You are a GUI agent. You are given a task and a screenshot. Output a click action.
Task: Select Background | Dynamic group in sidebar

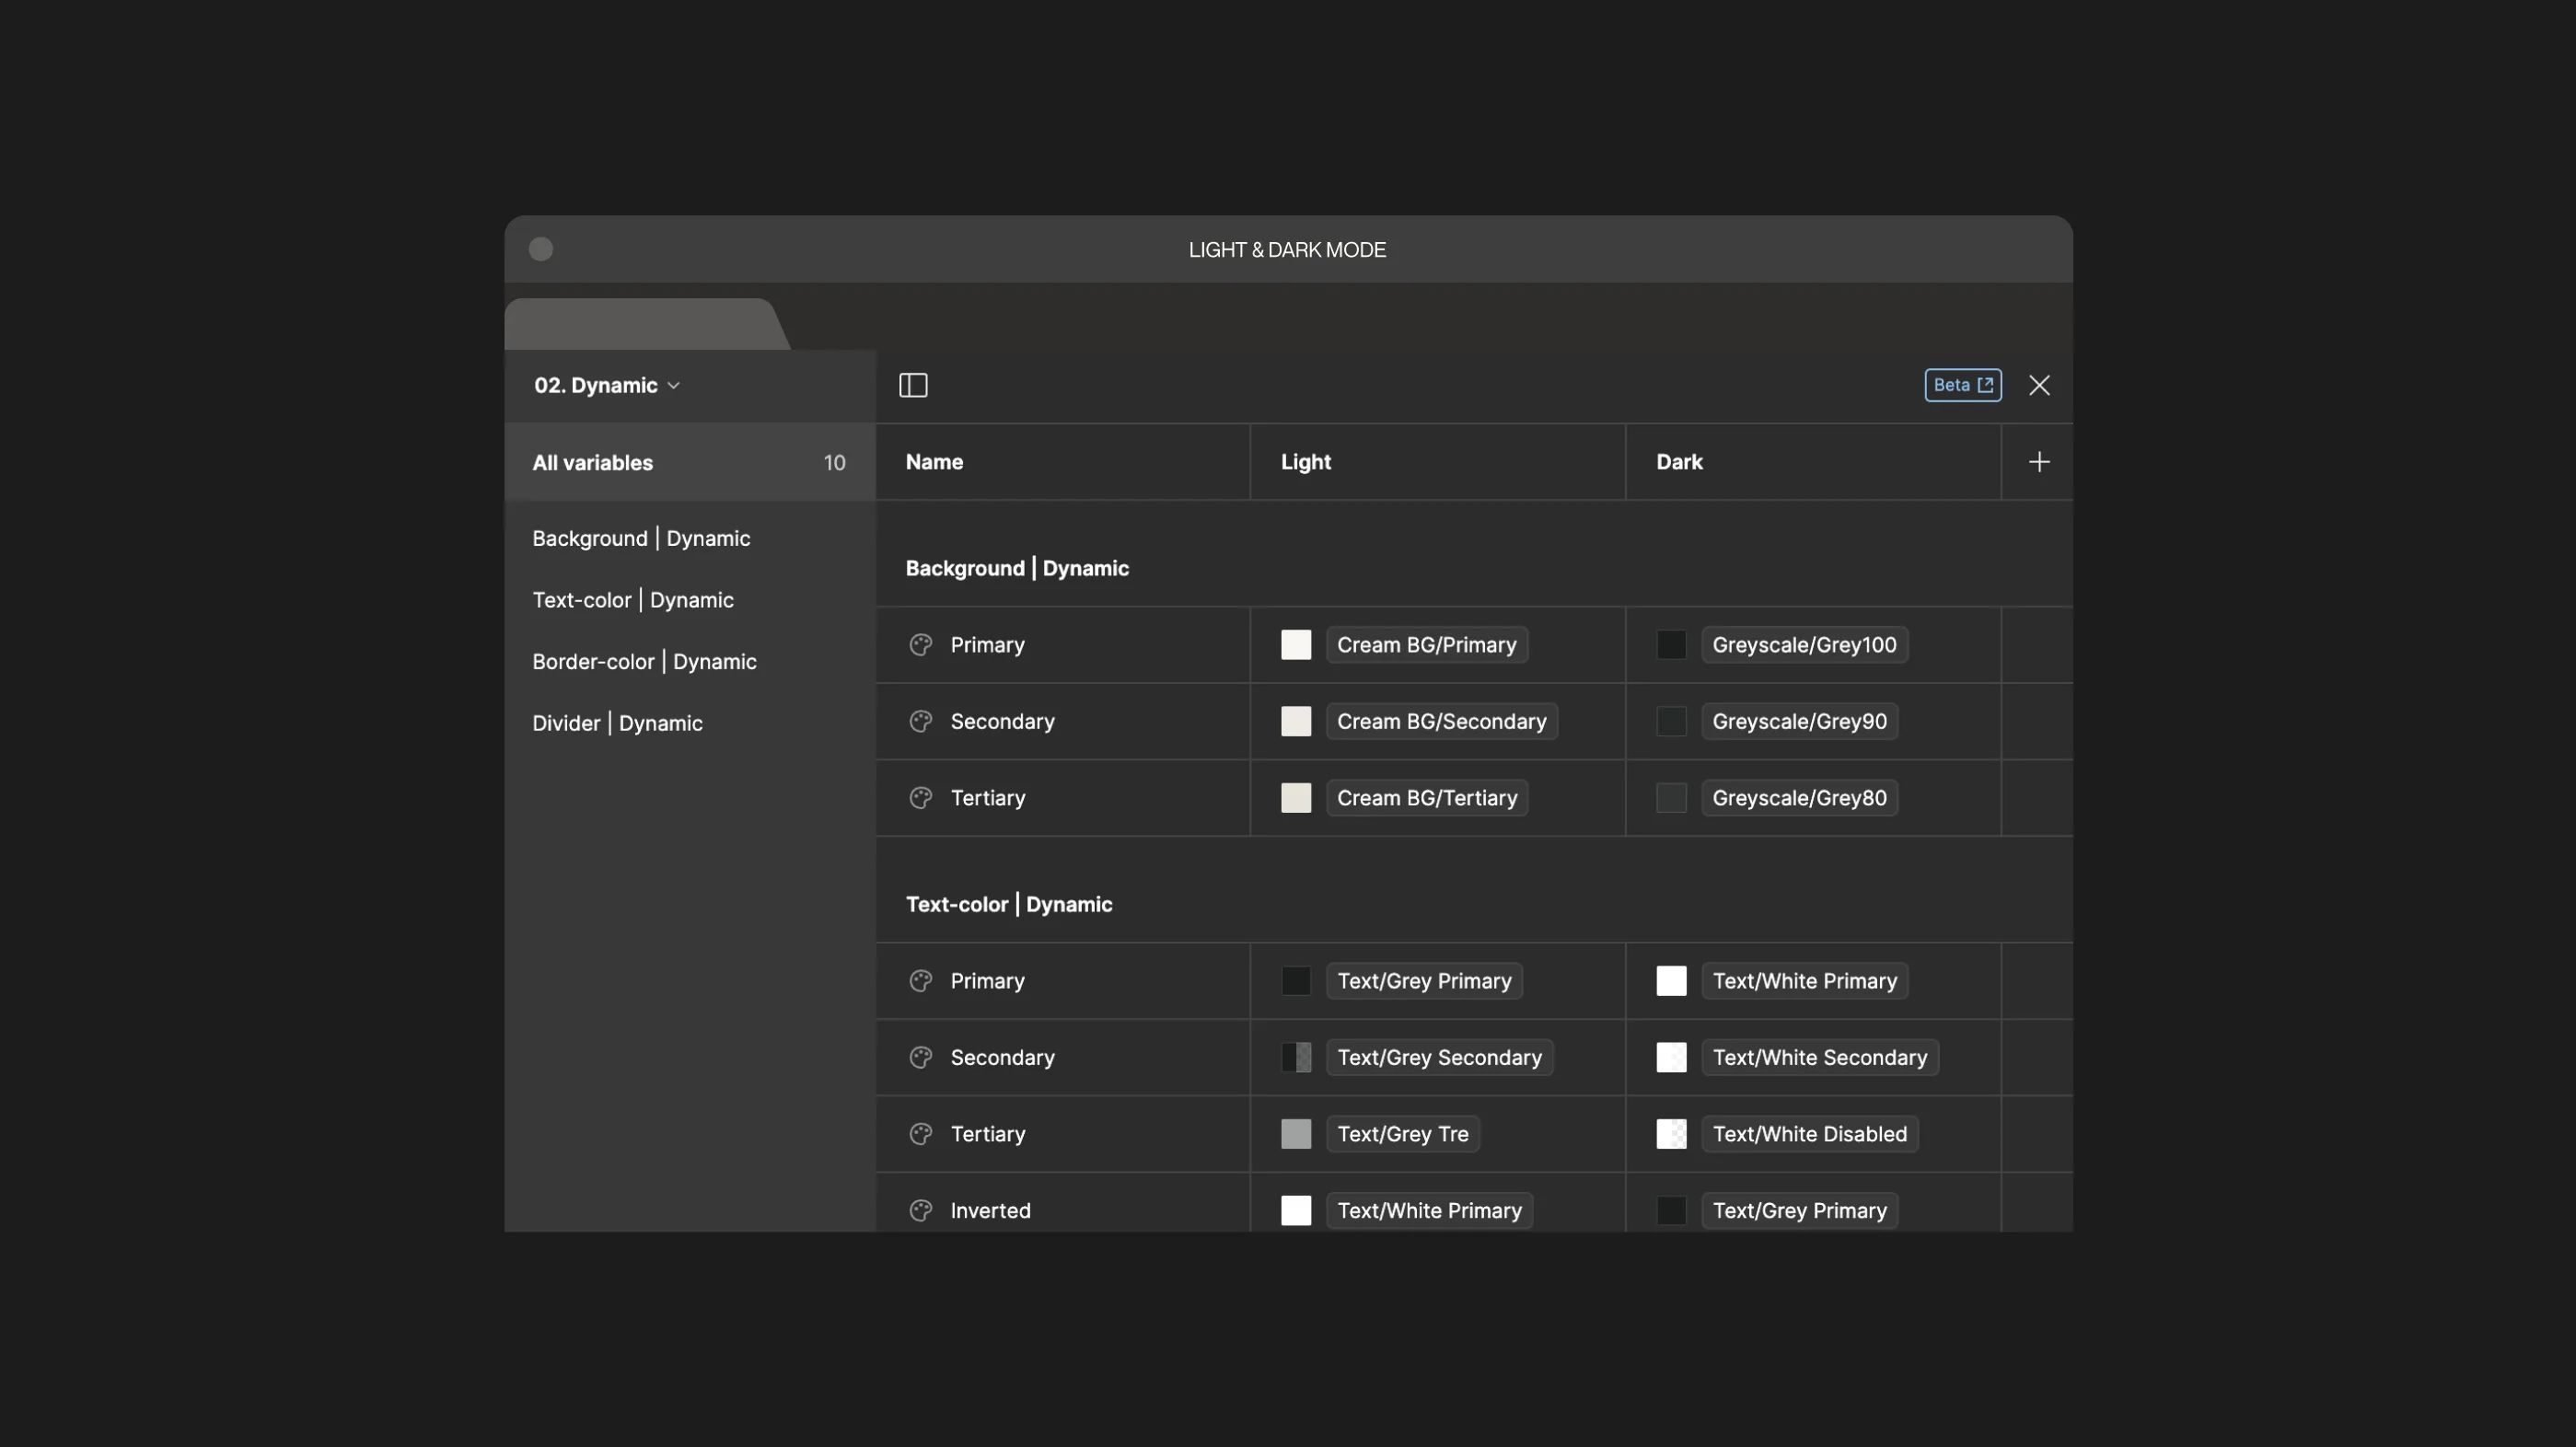tap(641, 538)
